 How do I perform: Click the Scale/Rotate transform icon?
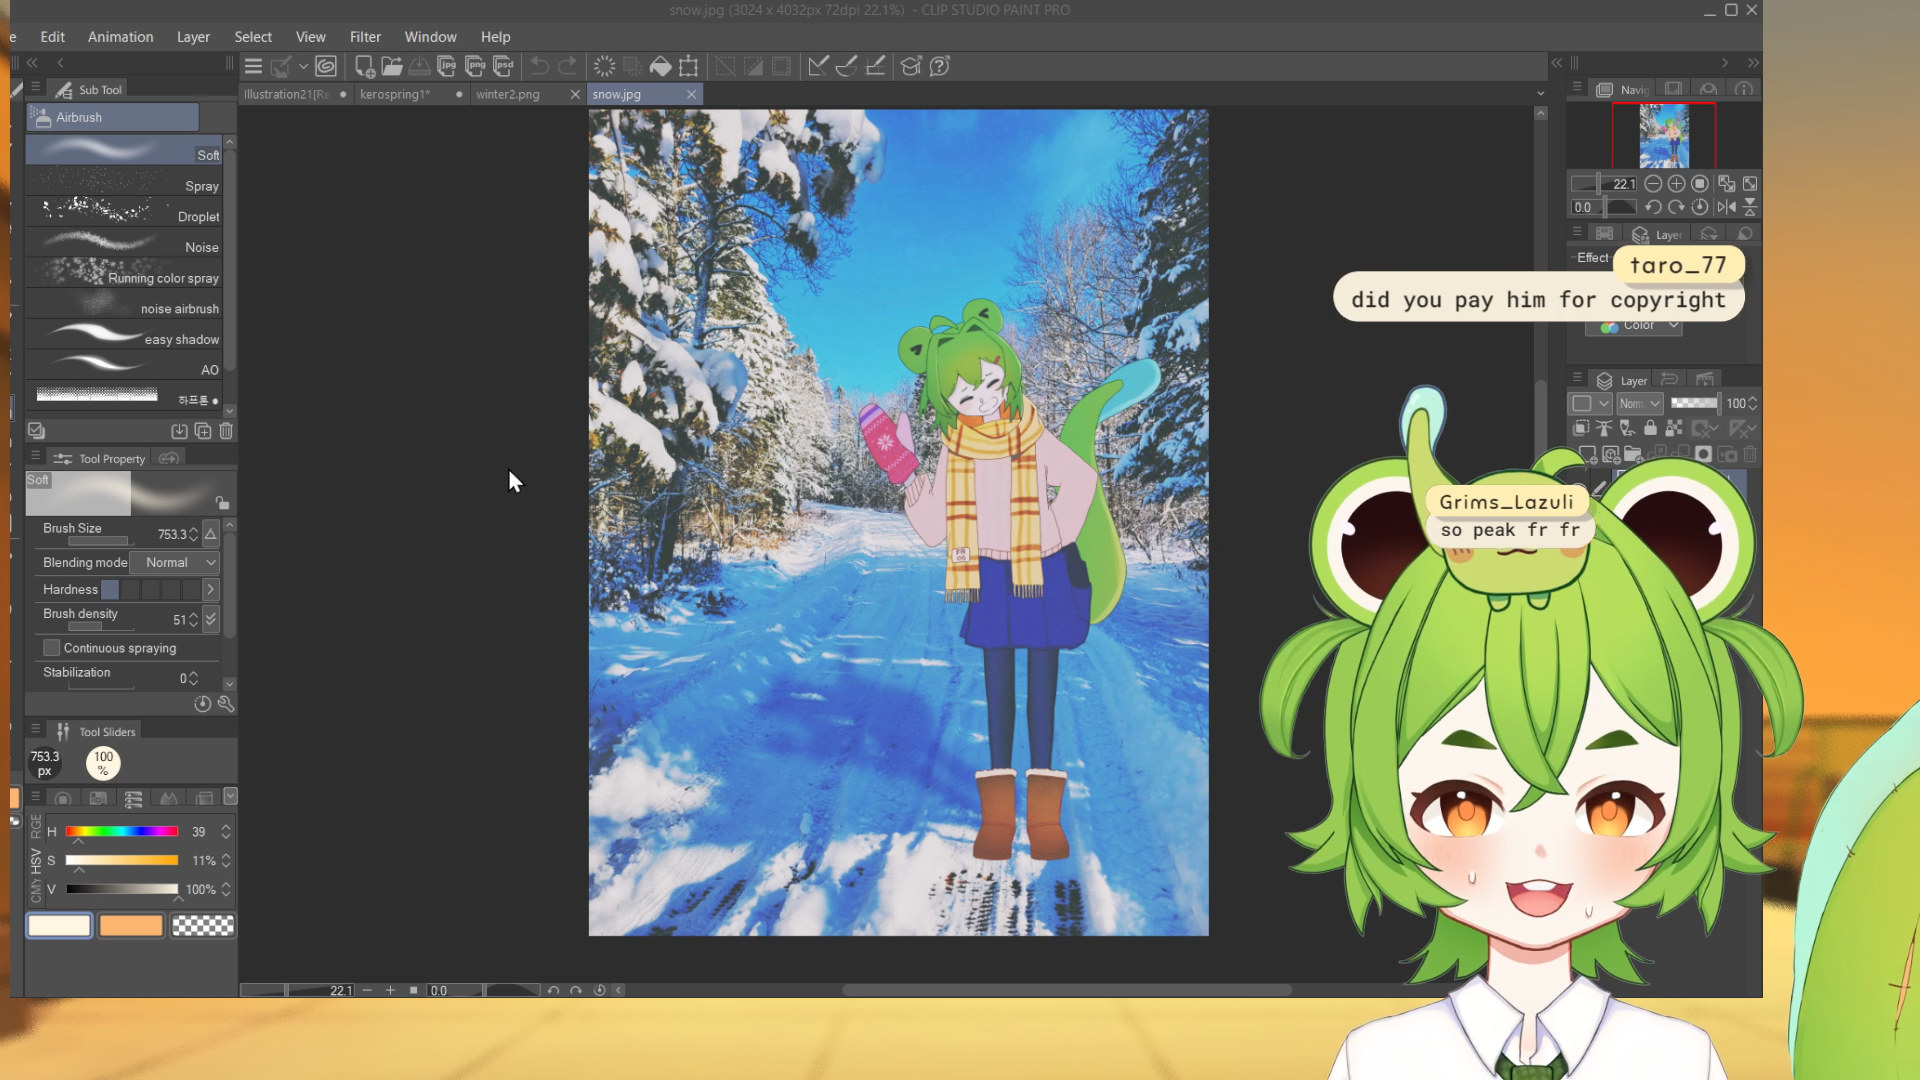[x=688, y=66]
